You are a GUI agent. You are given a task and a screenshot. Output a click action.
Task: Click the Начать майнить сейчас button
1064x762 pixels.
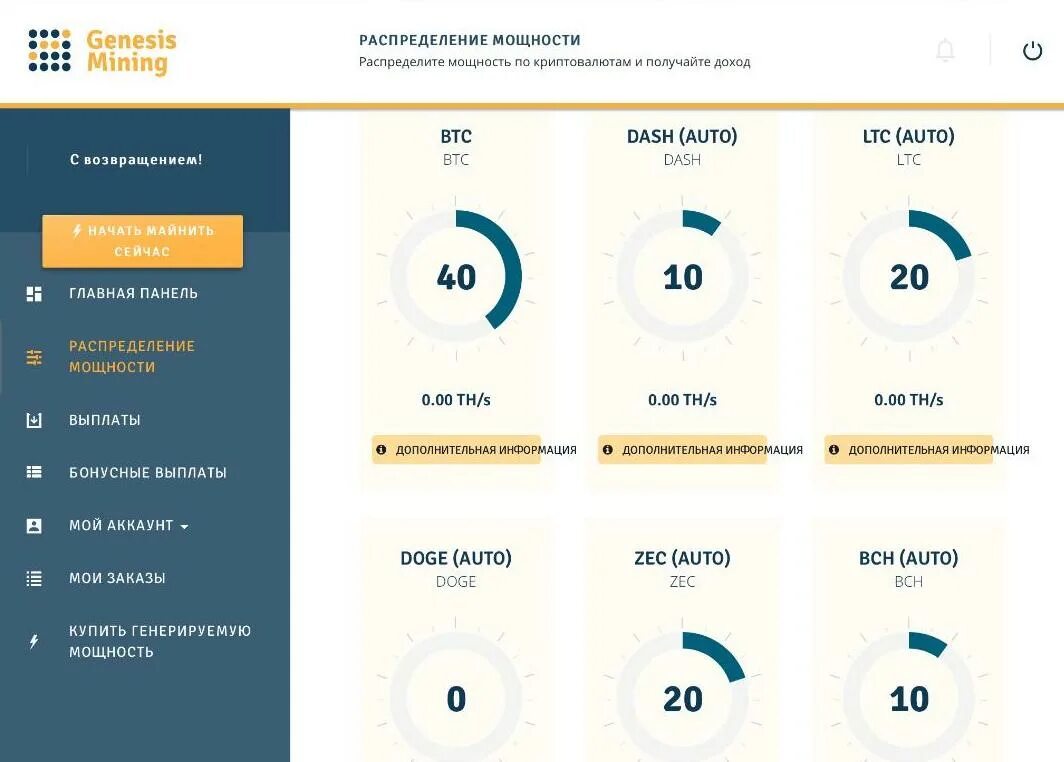point(142,241)
